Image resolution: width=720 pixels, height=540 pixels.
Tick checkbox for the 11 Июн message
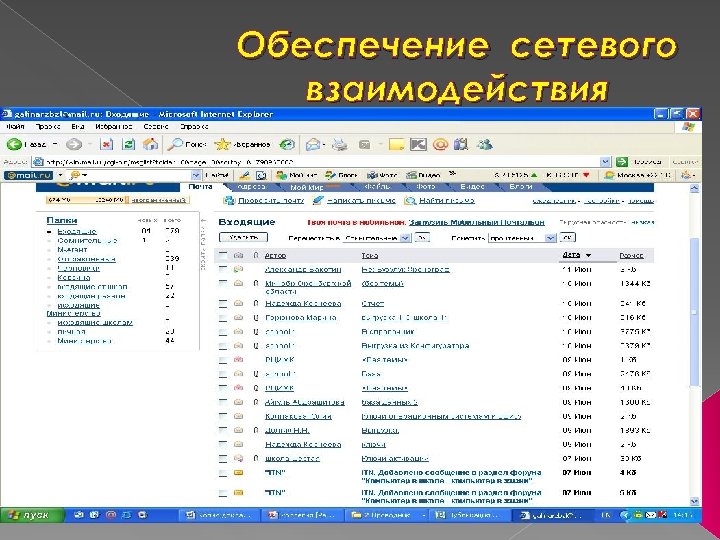click(x=223, y=269)
